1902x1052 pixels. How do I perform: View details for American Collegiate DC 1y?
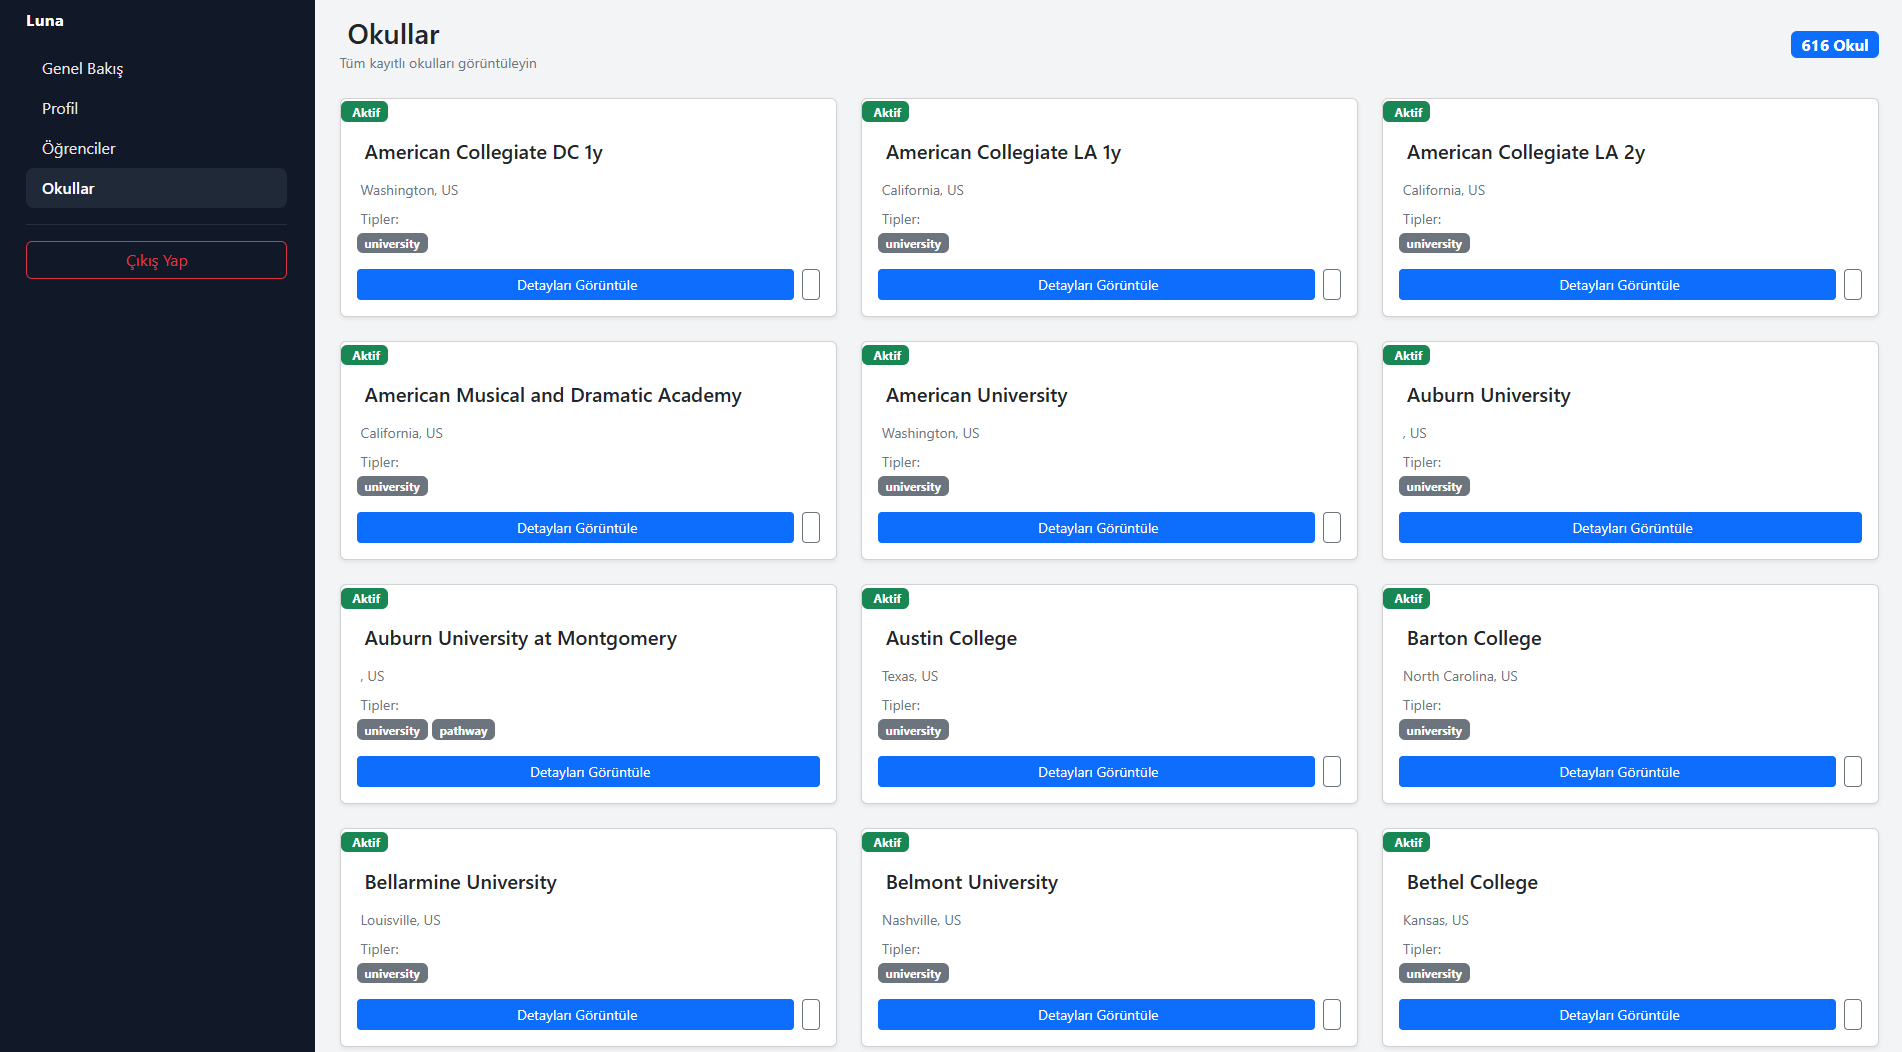pos(575,285)
